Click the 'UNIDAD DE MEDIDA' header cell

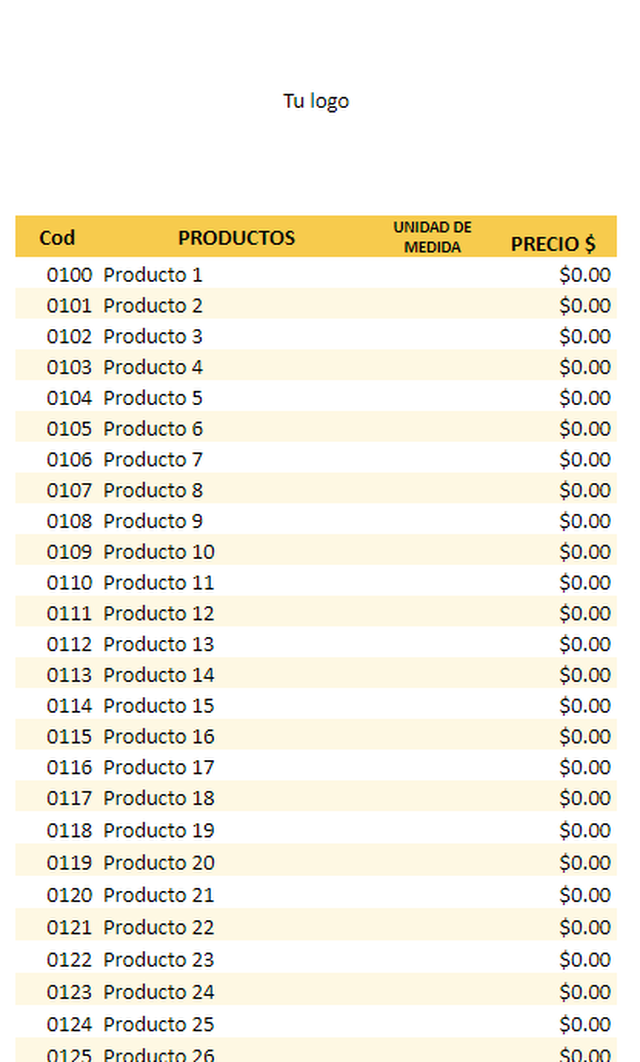click(x=432, y=237)
